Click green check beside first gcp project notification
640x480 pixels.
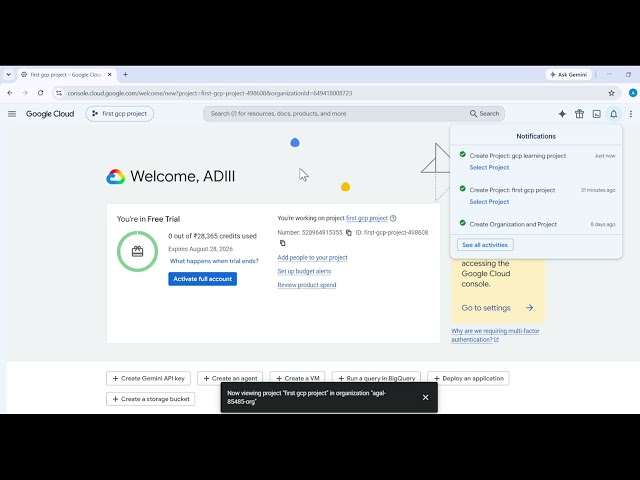point(462,189)
